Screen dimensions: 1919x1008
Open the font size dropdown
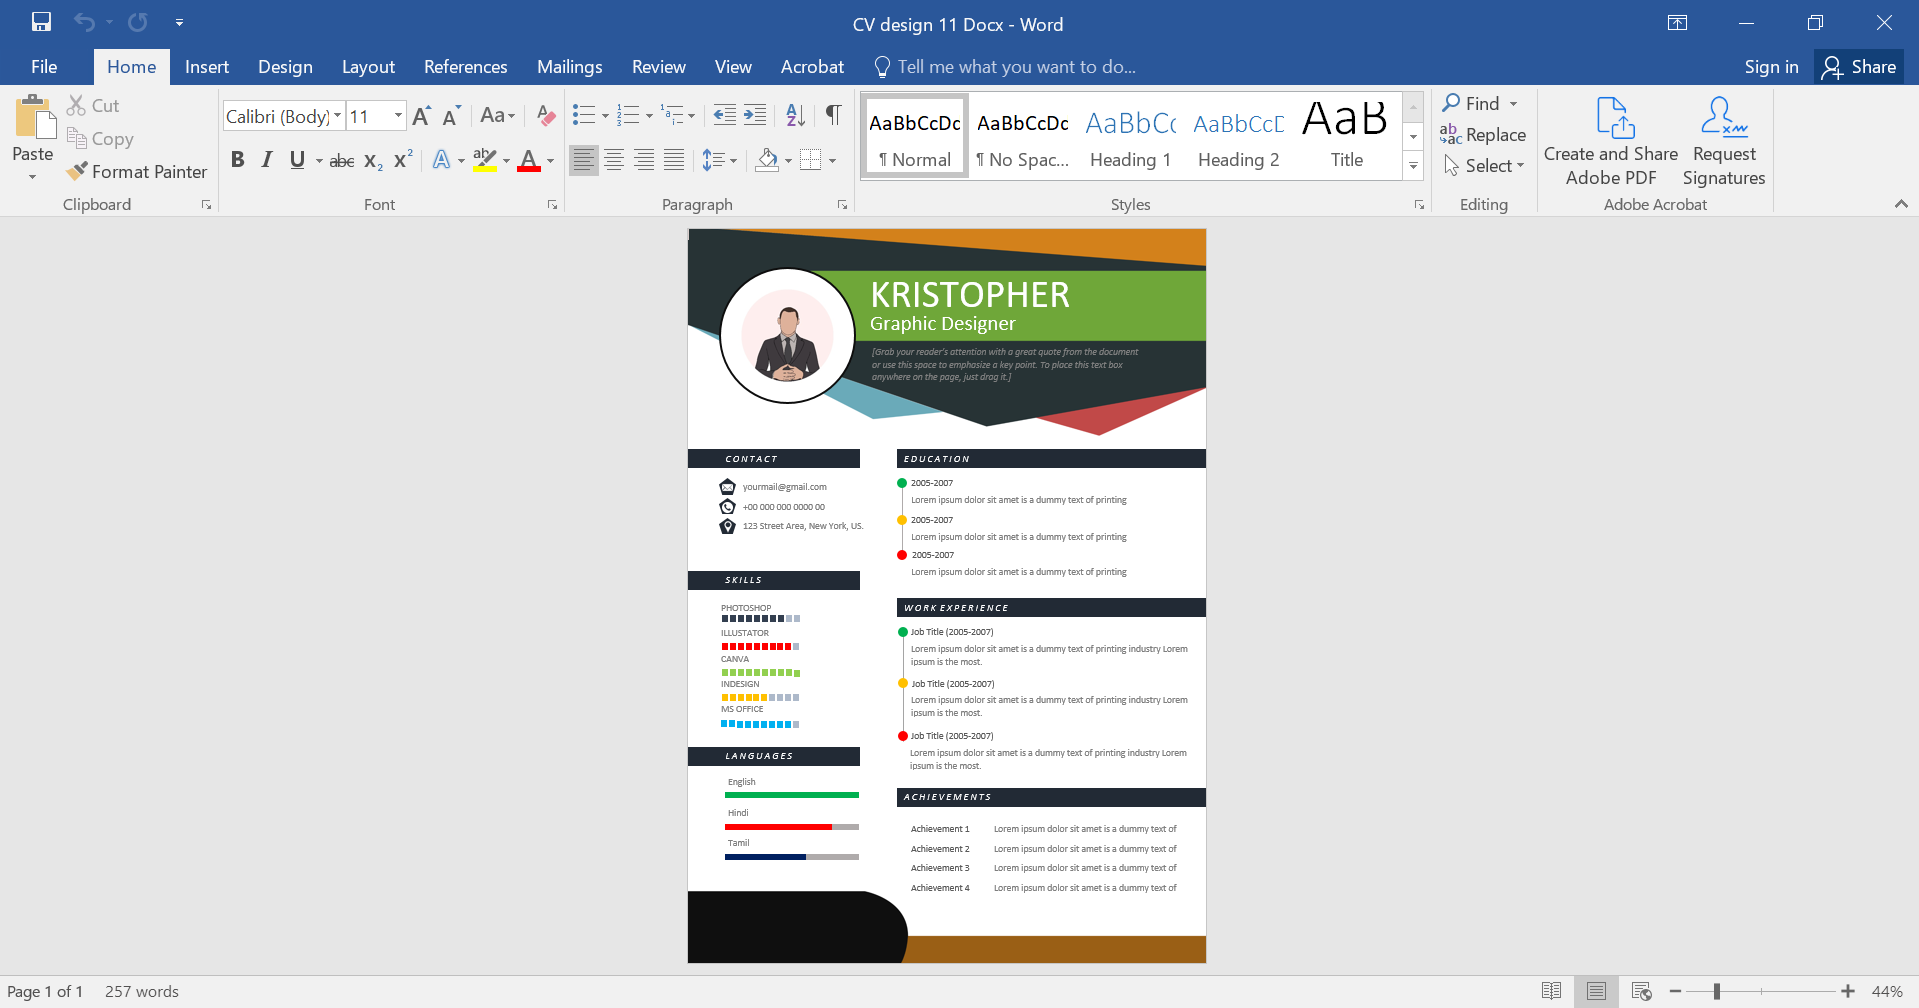pos(397,115)
